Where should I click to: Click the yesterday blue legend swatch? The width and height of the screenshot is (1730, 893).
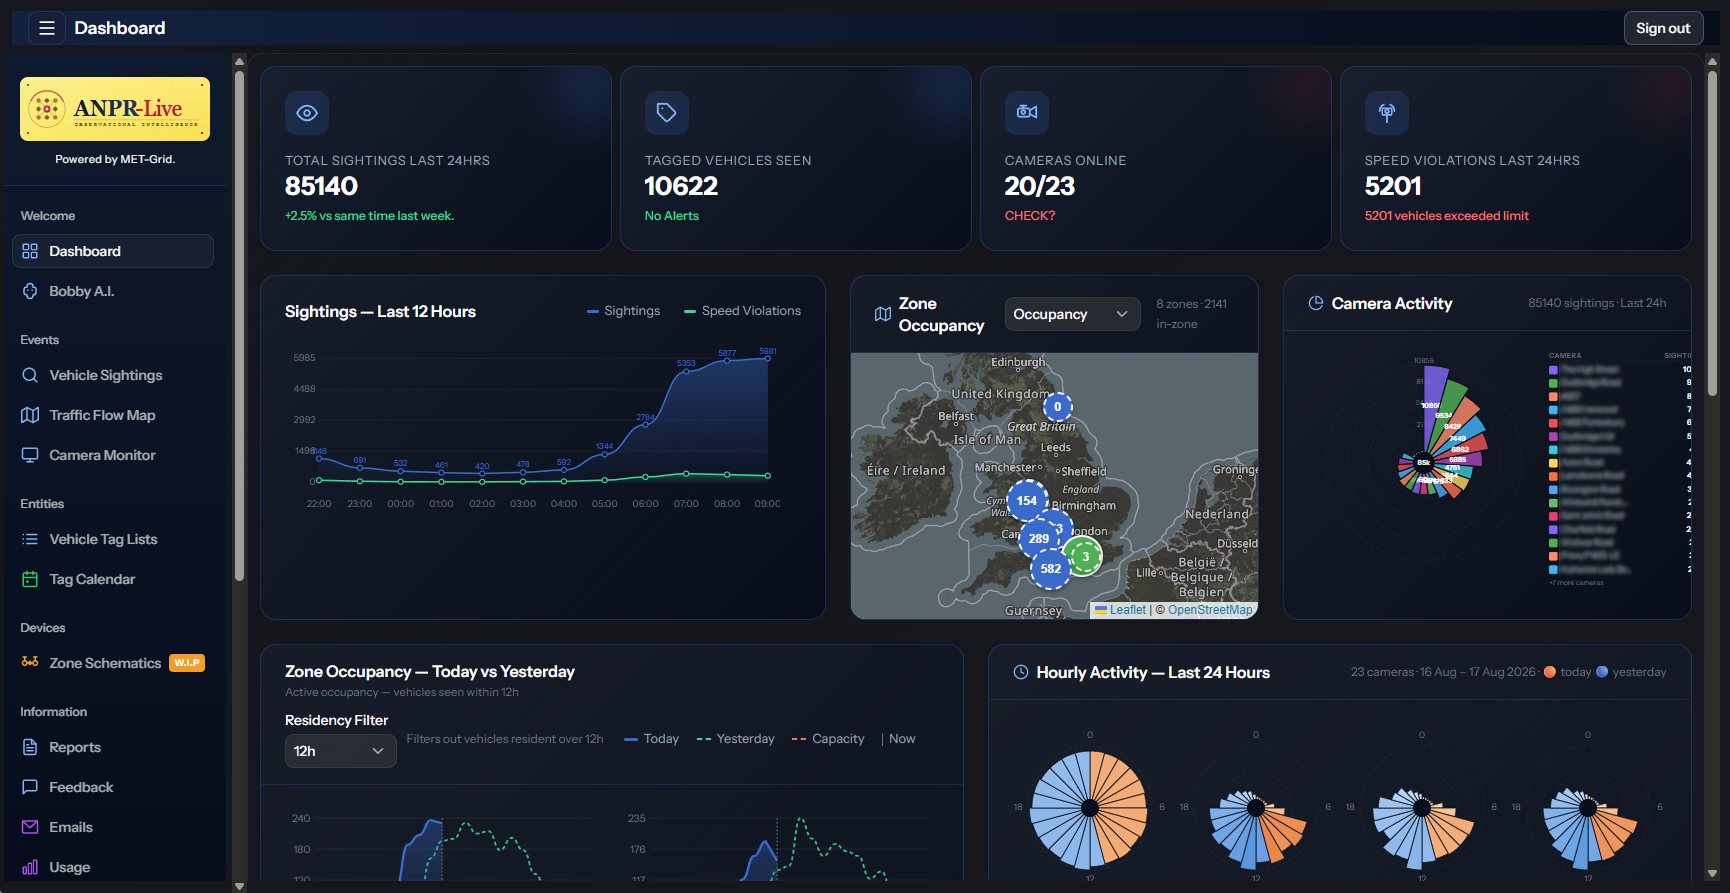click(1602, 672)
